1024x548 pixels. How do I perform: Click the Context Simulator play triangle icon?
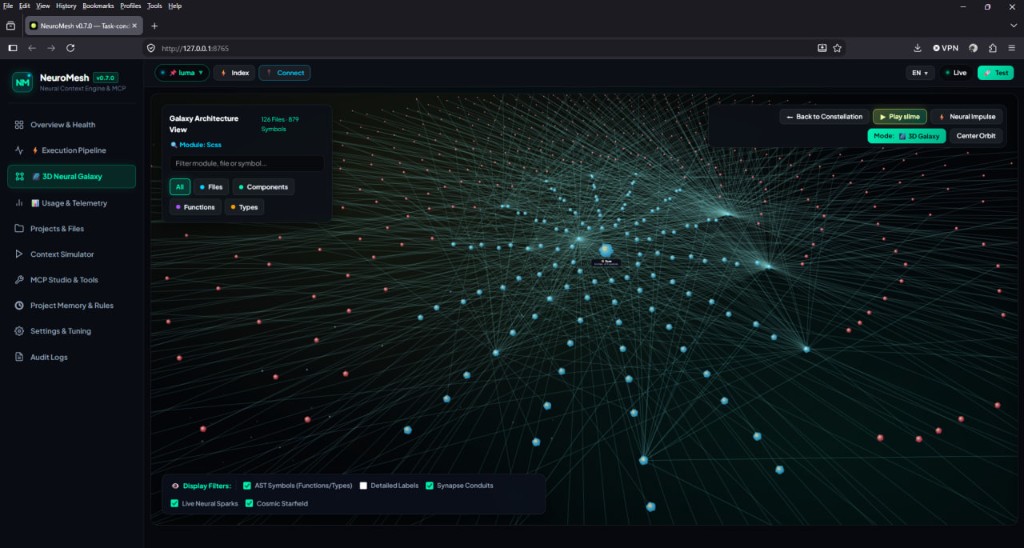pos(19,254)
